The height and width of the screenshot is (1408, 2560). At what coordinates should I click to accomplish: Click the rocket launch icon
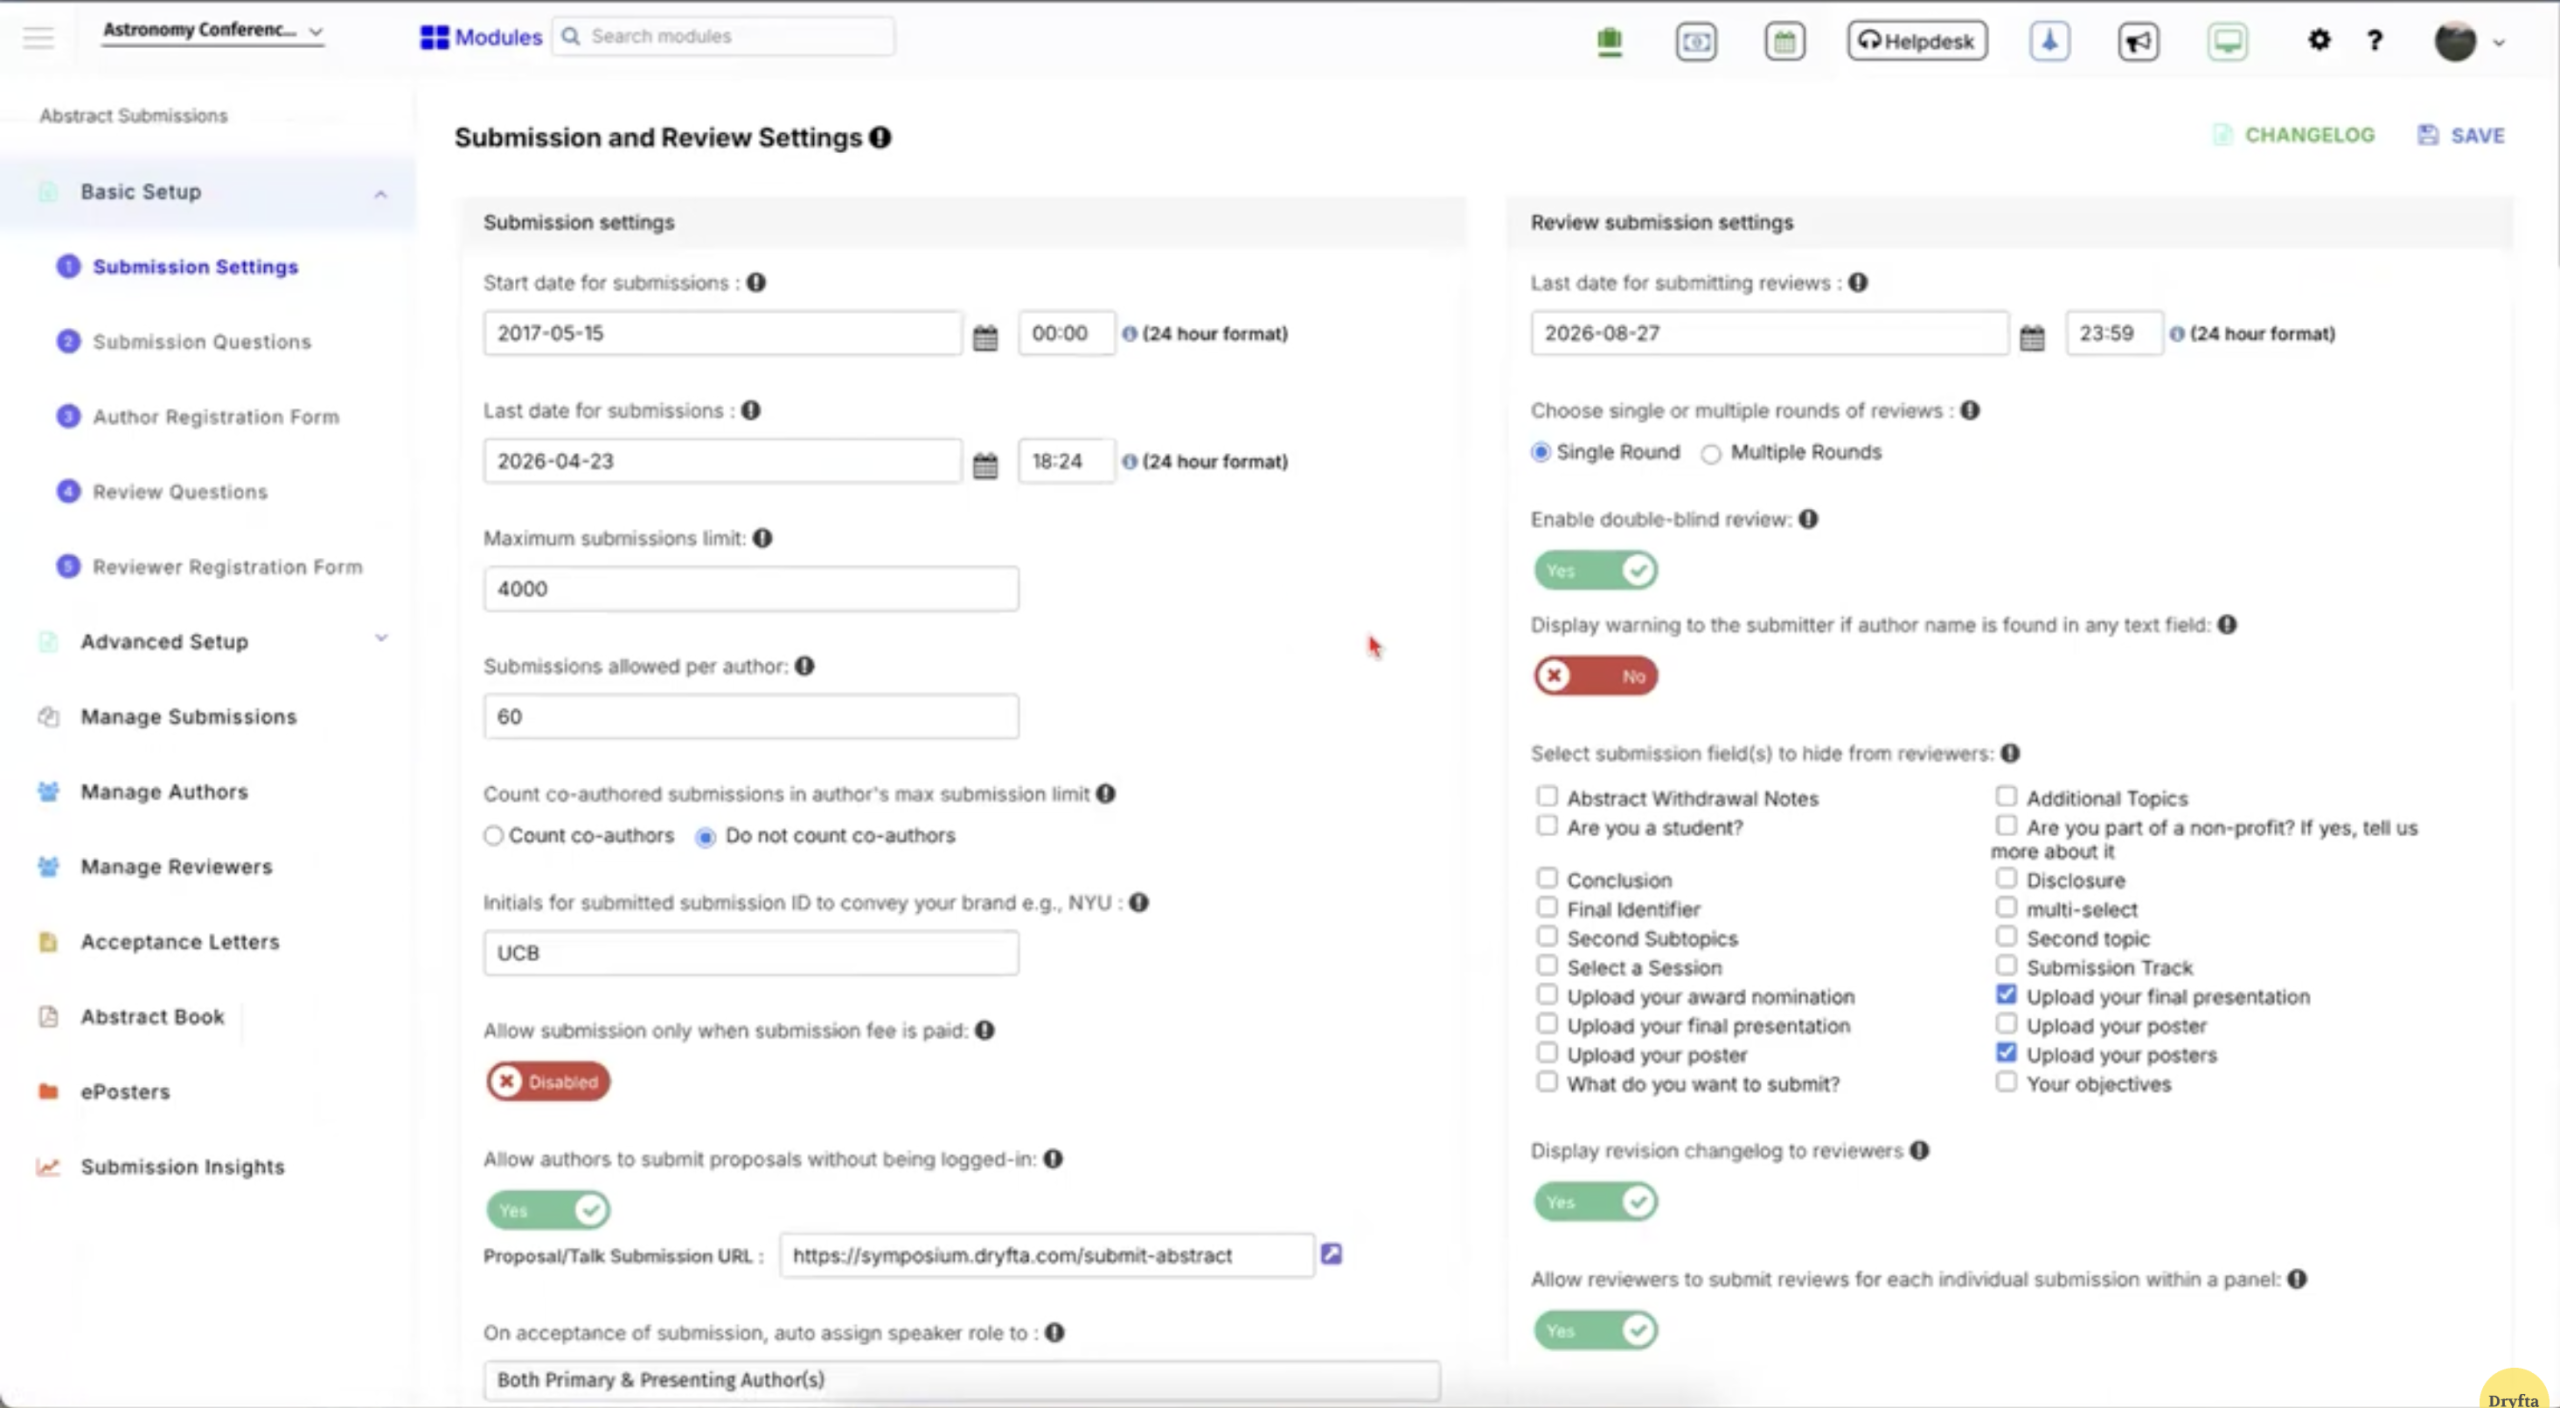2050,42
